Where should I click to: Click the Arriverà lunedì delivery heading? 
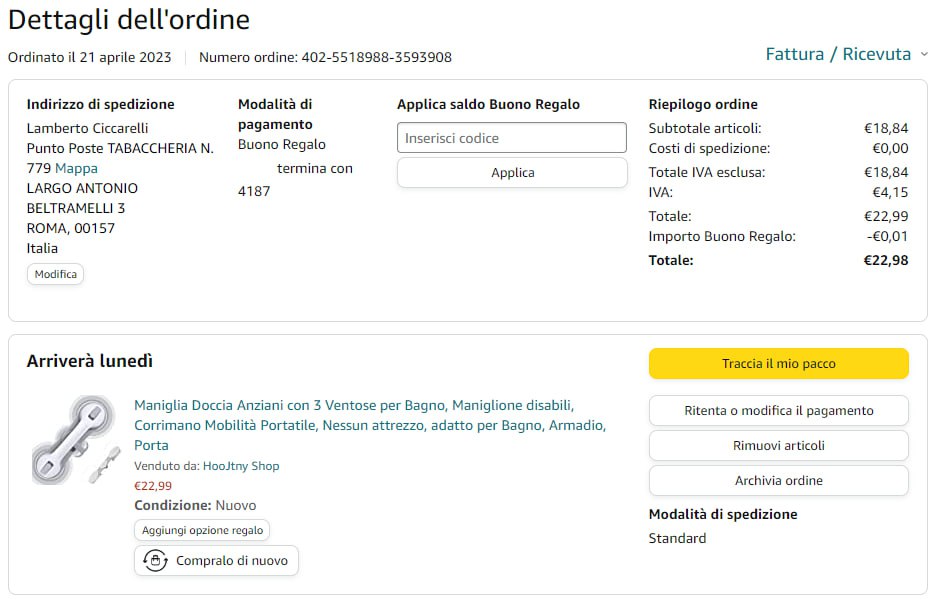click(x=90, y=361)
